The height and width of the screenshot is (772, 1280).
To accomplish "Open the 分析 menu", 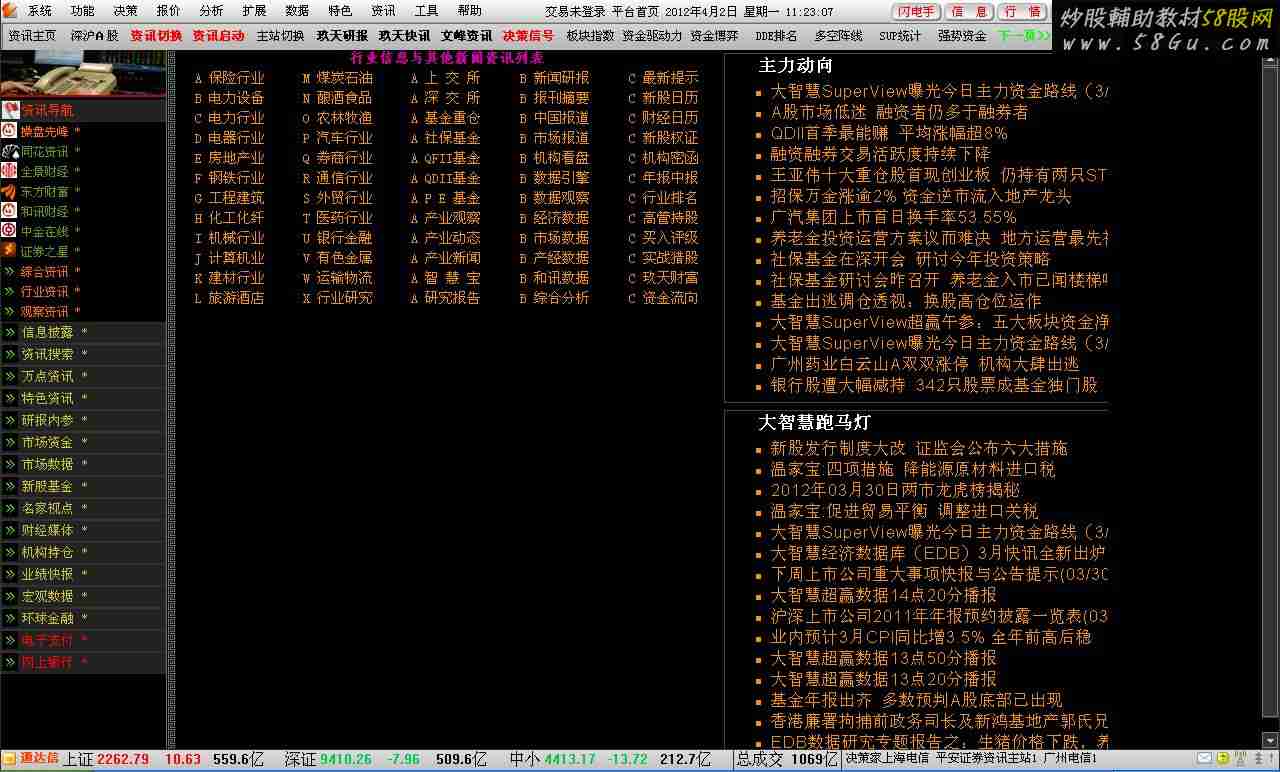I will pyautogui.click(x=211, y=11).
